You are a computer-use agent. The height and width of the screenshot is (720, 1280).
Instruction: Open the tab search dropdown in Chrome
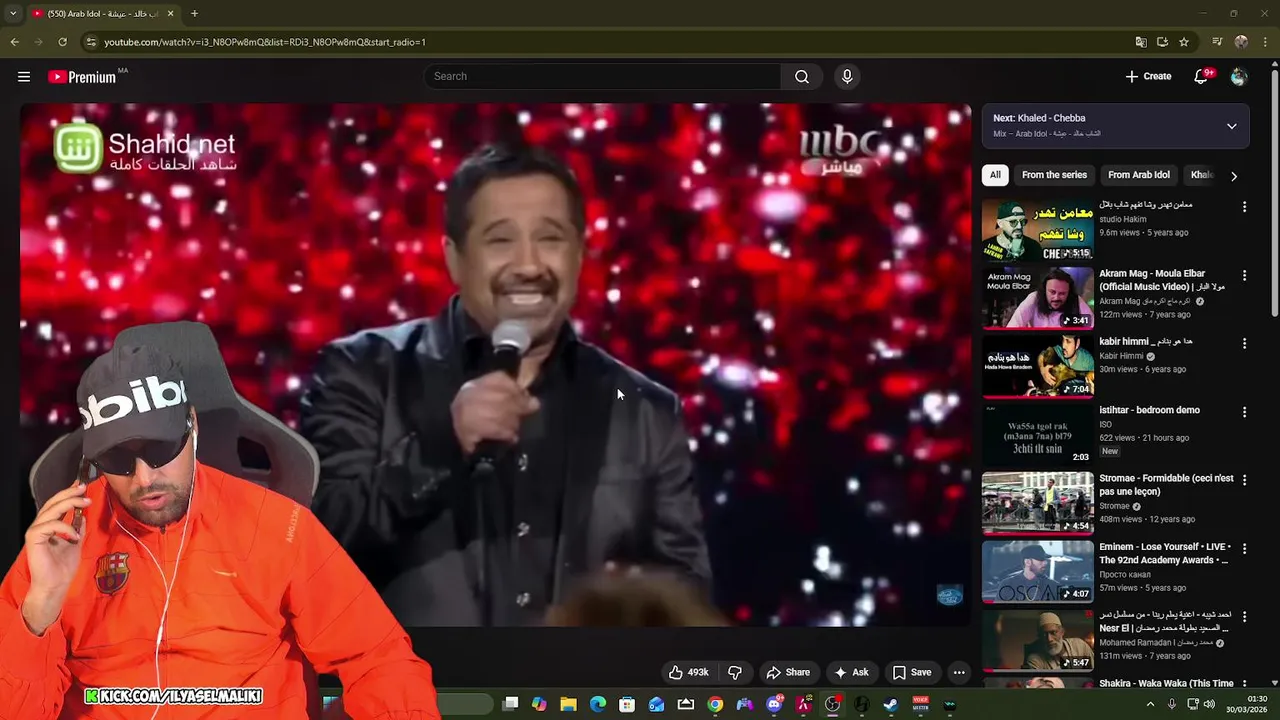tap(13, 14)
